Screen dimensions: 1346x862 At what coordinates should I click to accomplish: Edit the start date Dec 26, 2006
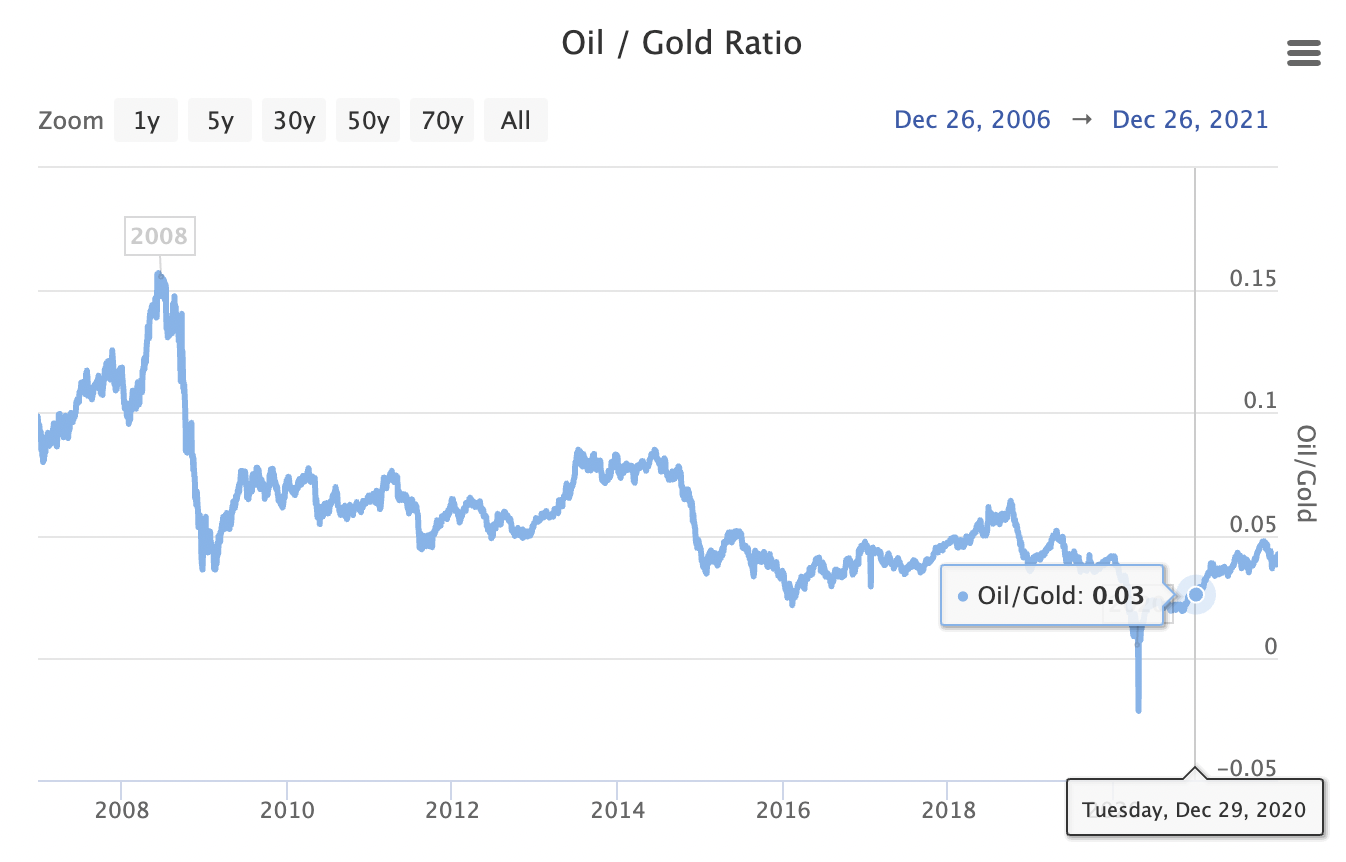point(972,120)
